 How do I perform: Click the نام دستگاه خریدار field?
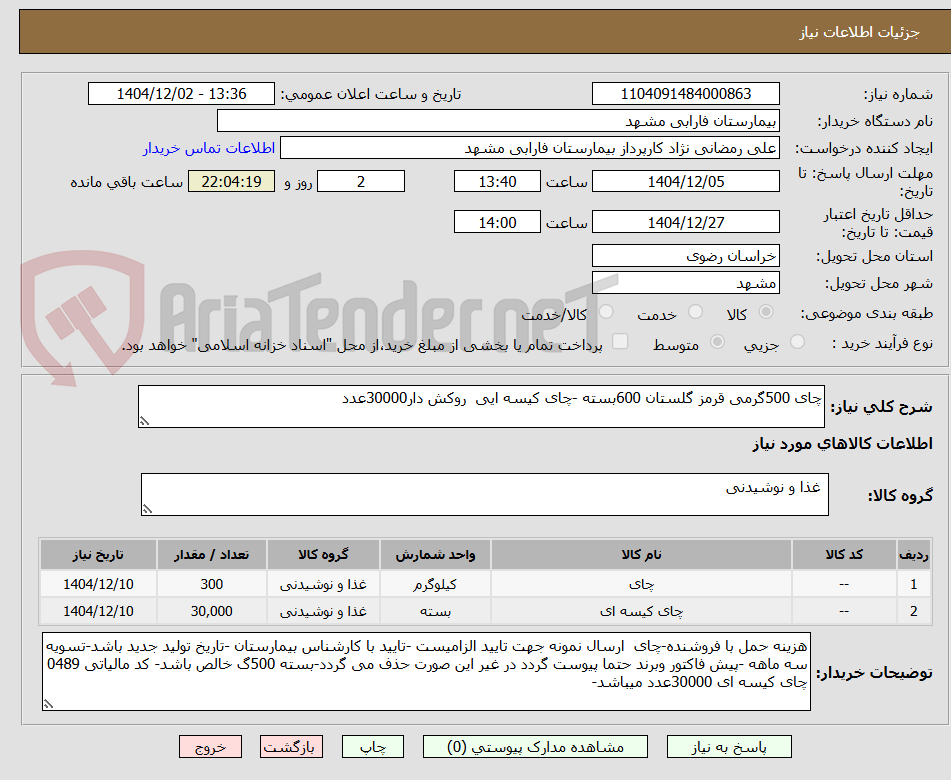click(498, 121)
